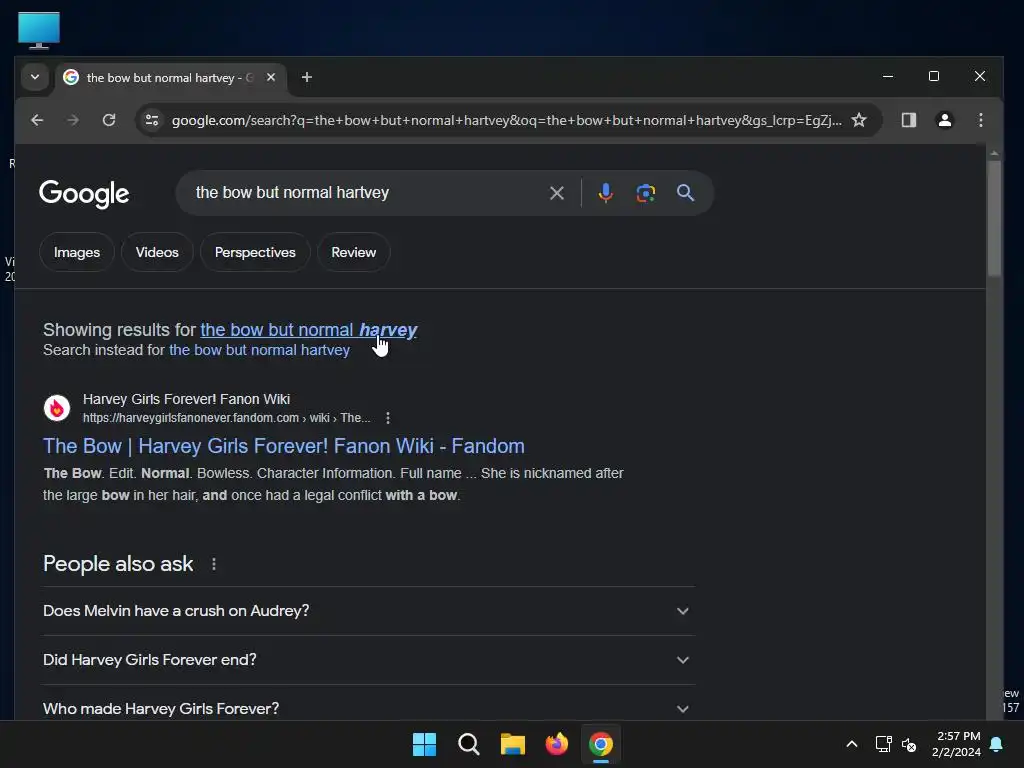The height and width of the screenshot is (768, 1024).
Task: Close the Google search tab
Action: point(271,77)
